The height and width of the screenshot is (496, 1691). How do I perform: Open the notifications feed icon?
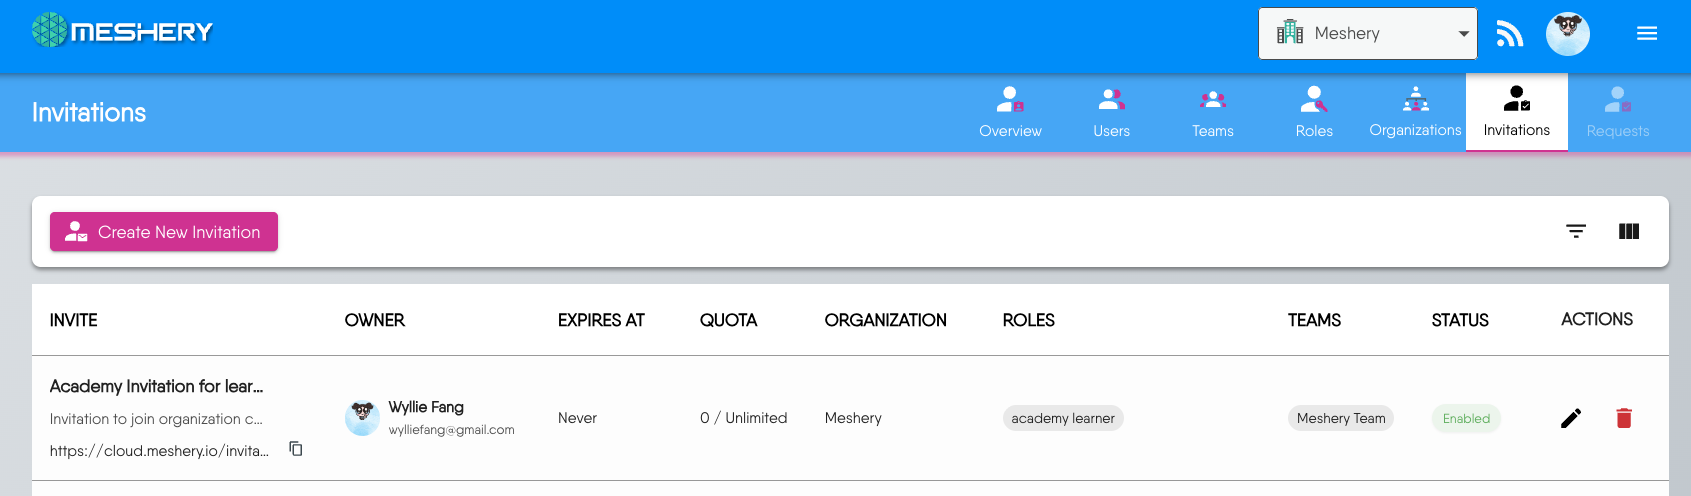click(1509, 34)
